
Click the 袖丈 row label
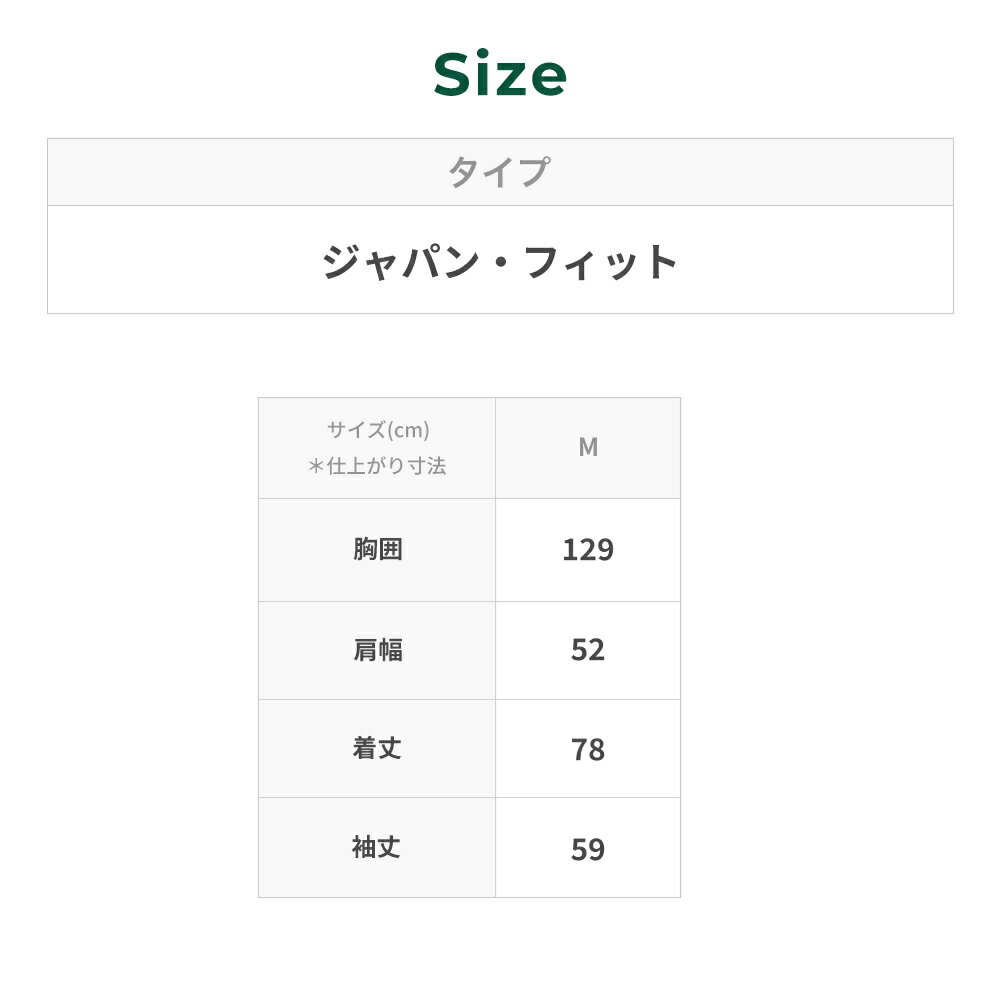tap(377, 848)
